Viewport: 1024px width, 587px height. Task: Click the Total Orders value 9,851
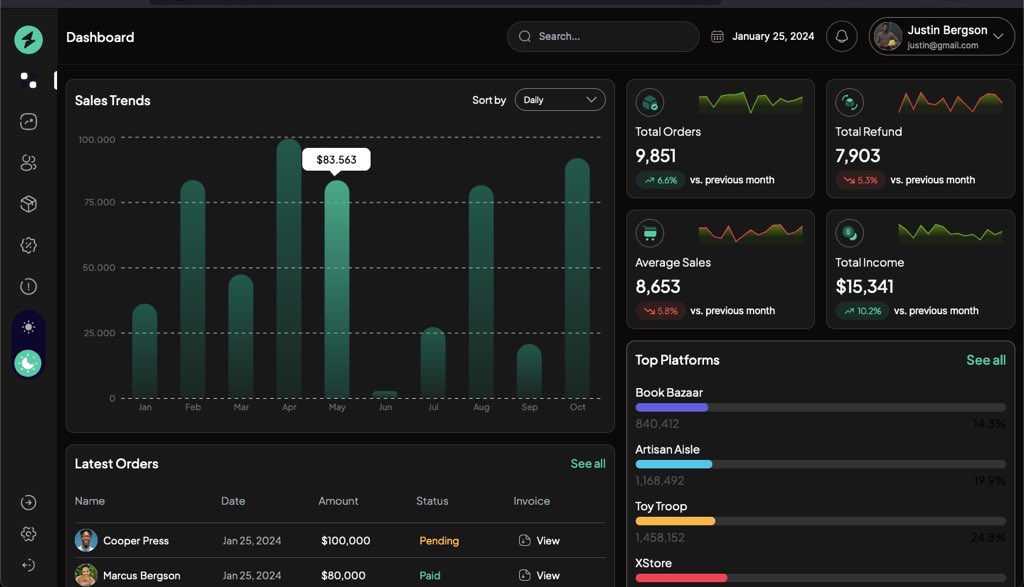[x=656, y=156]
